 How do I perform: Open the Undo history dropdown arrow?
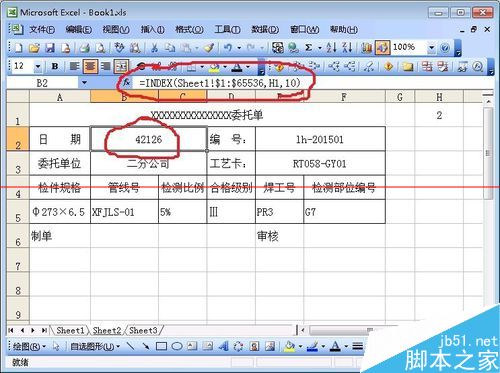point(239,48)
